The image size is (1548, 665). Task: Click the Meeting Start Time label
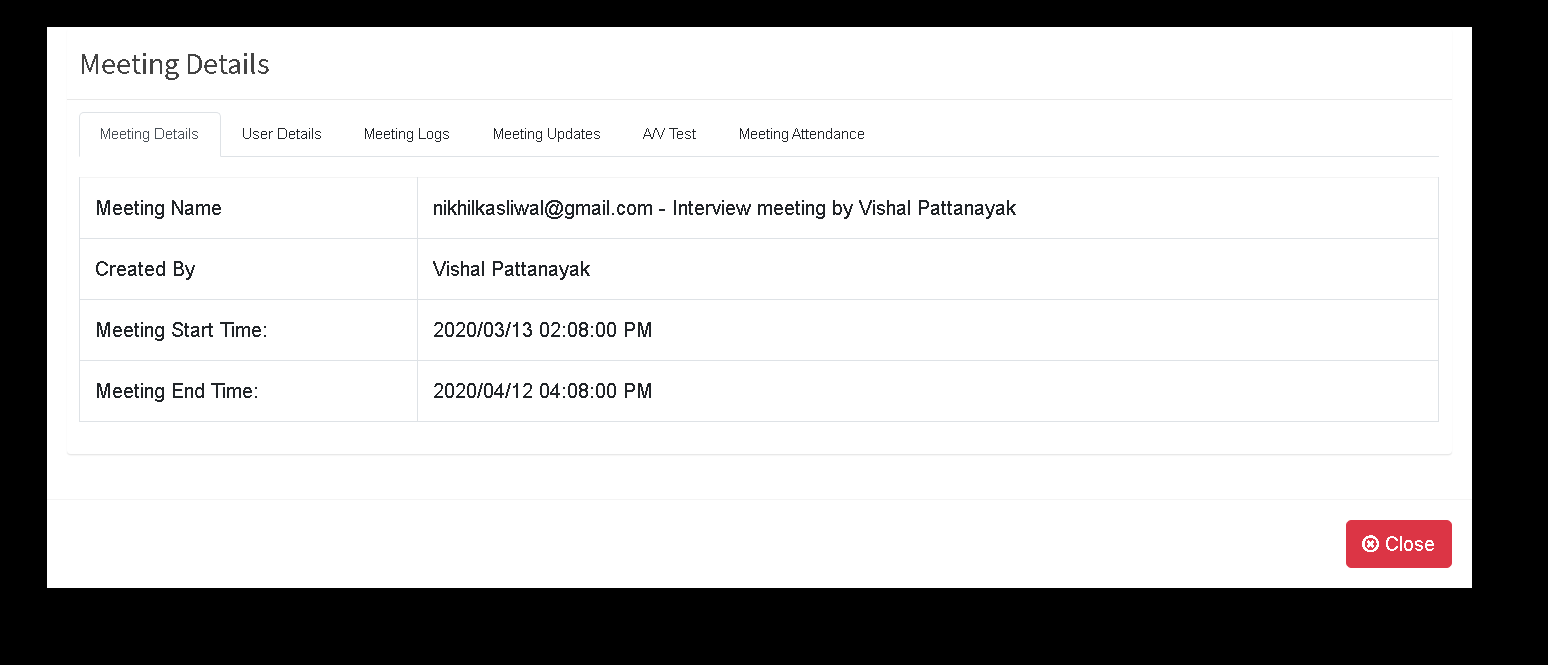pos(181,330)
